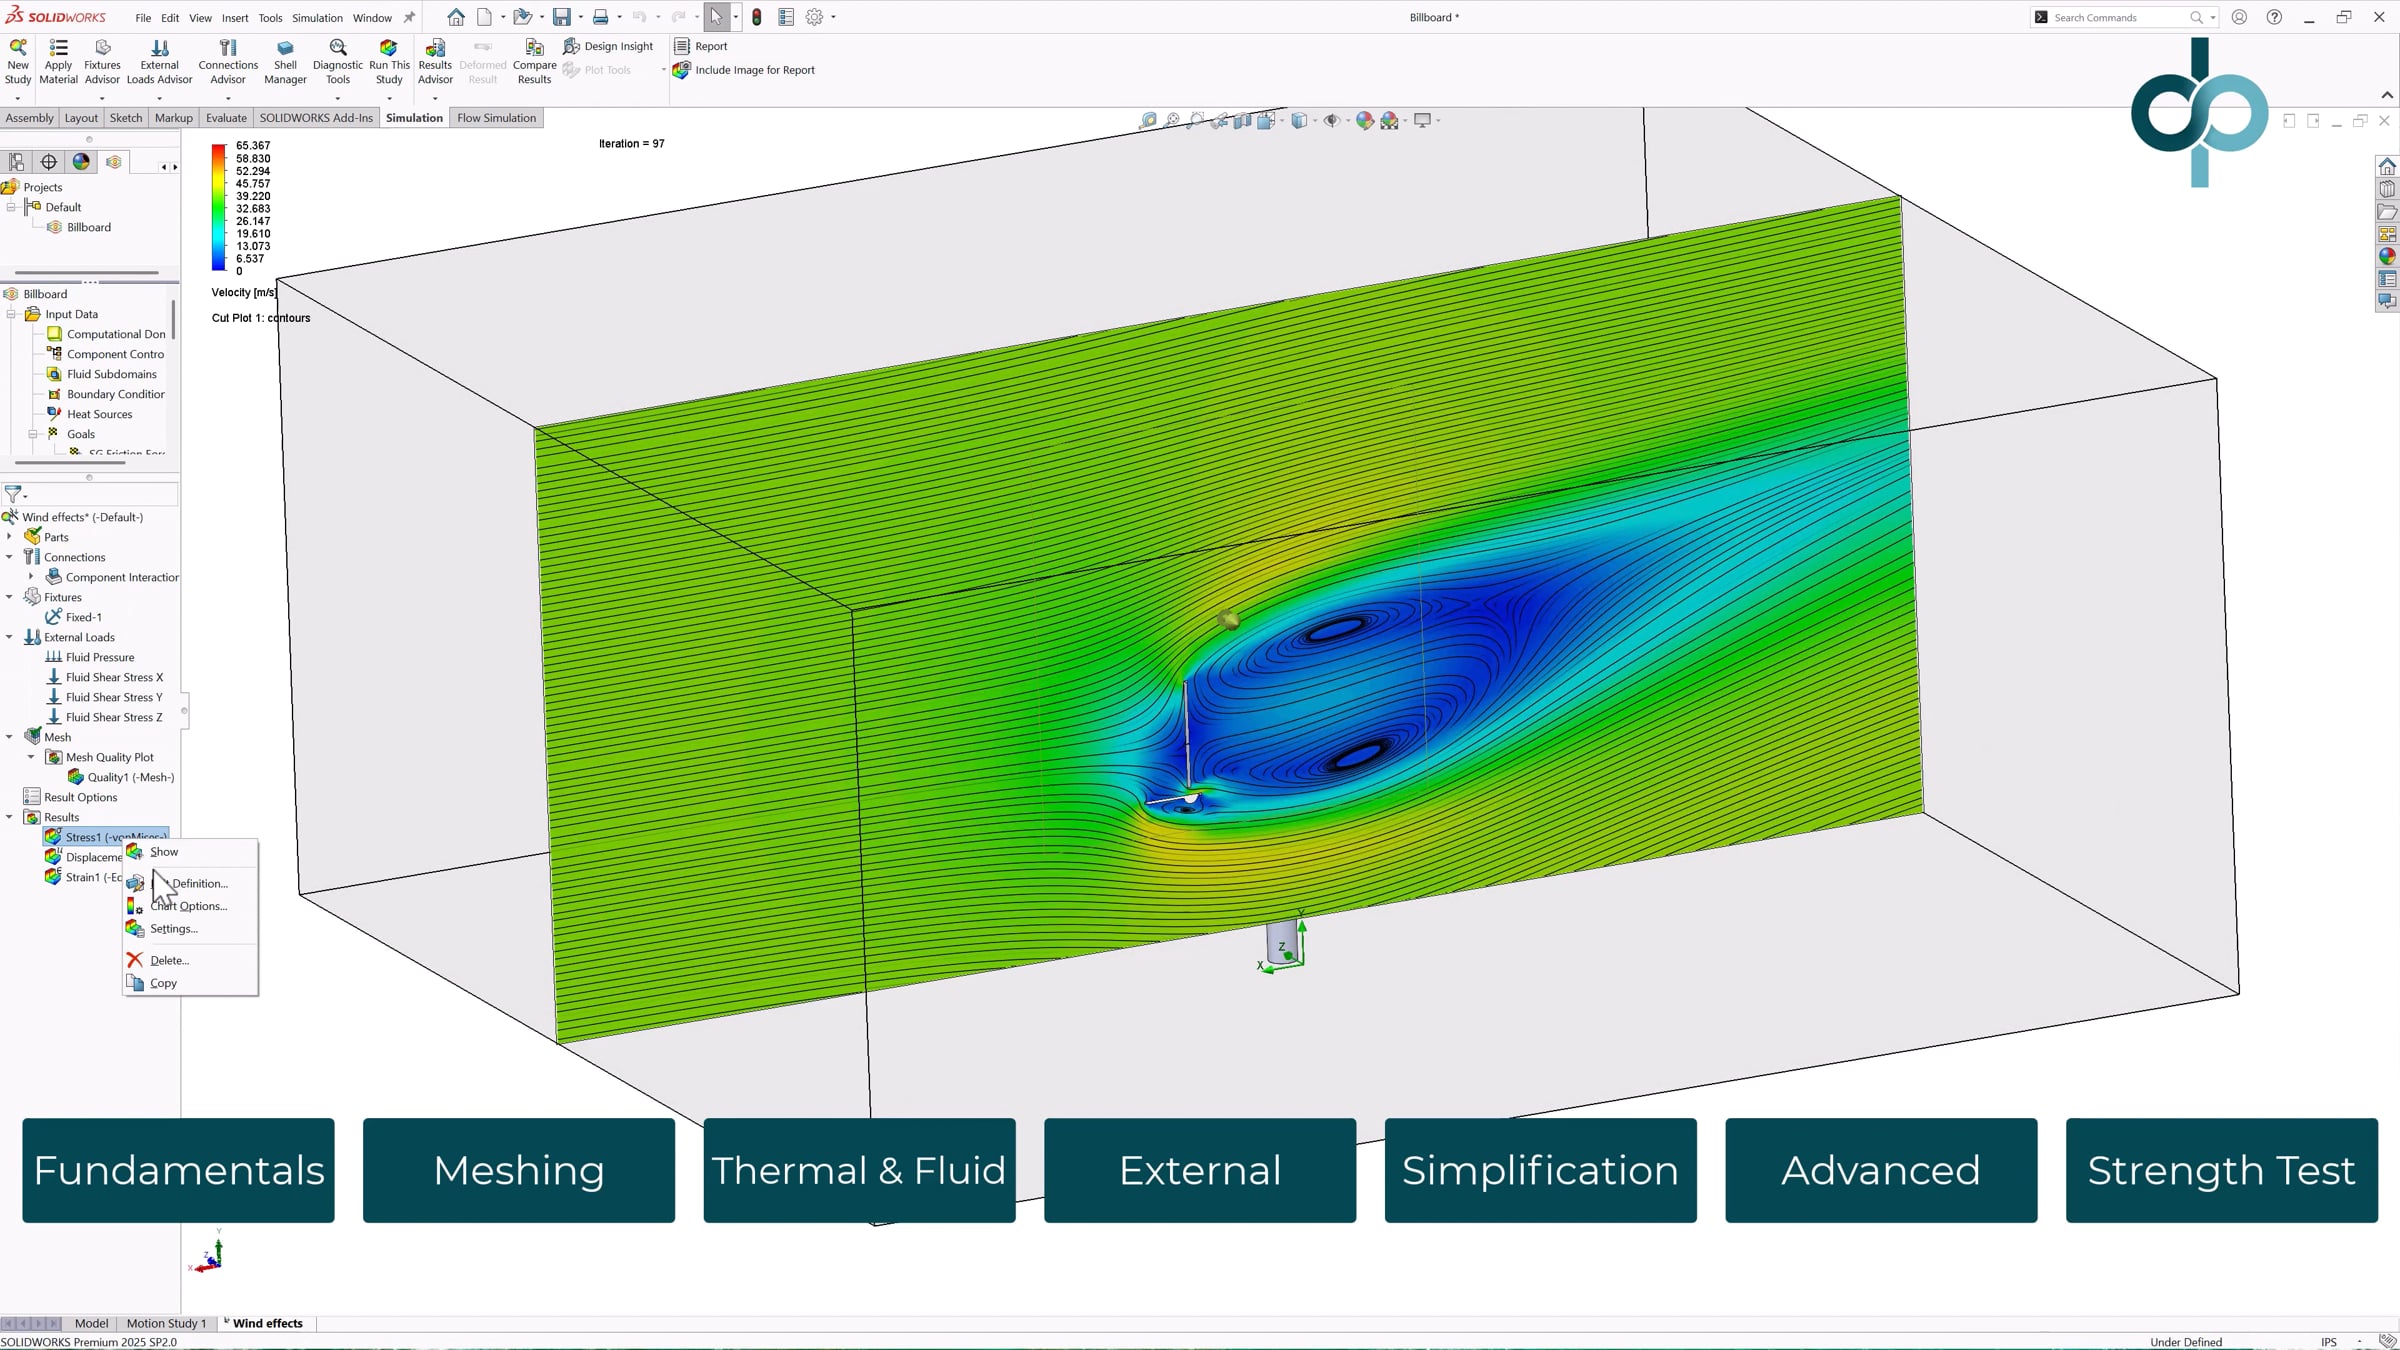
Task: Click the Report button
Action: coord(701,46)
